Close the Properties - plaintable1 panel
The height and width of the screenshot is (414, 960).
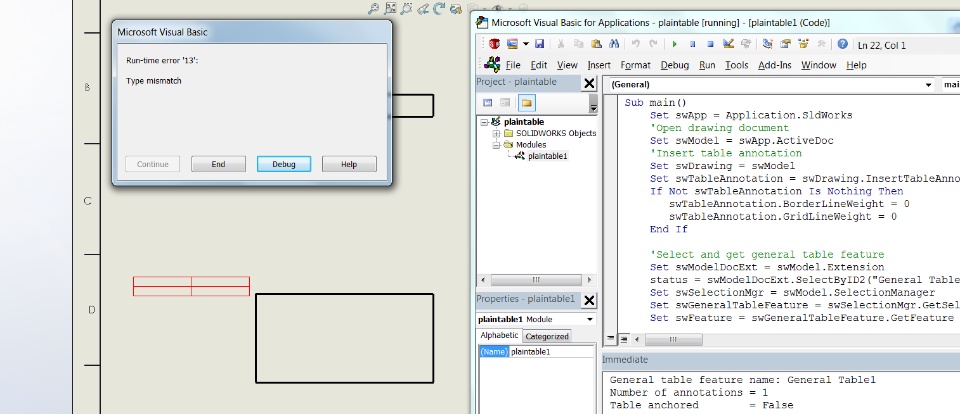coord(588,300)
